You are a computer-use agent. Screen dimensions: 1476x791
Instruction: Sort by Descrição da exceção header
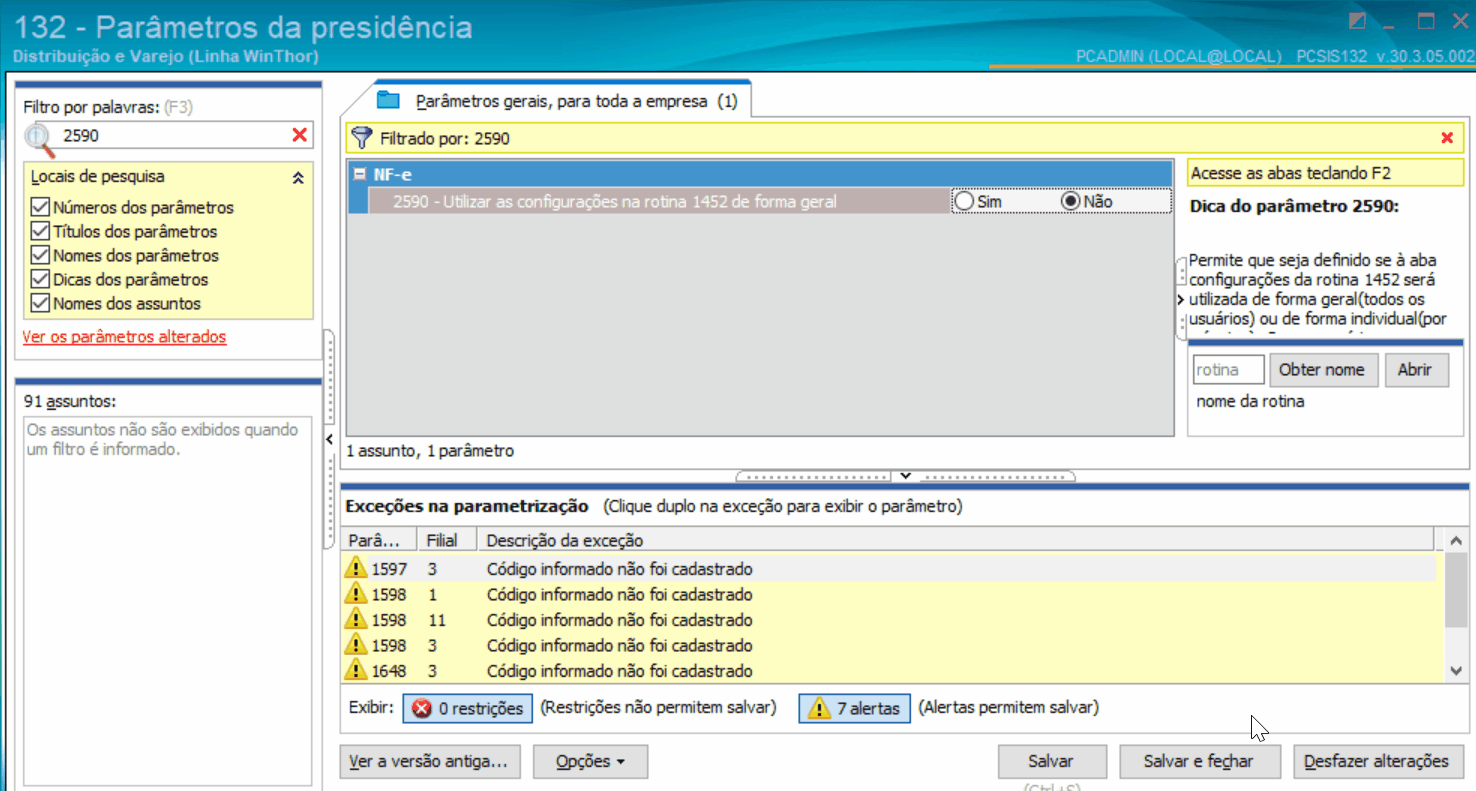pyautogui.click(x=957, y=540)
